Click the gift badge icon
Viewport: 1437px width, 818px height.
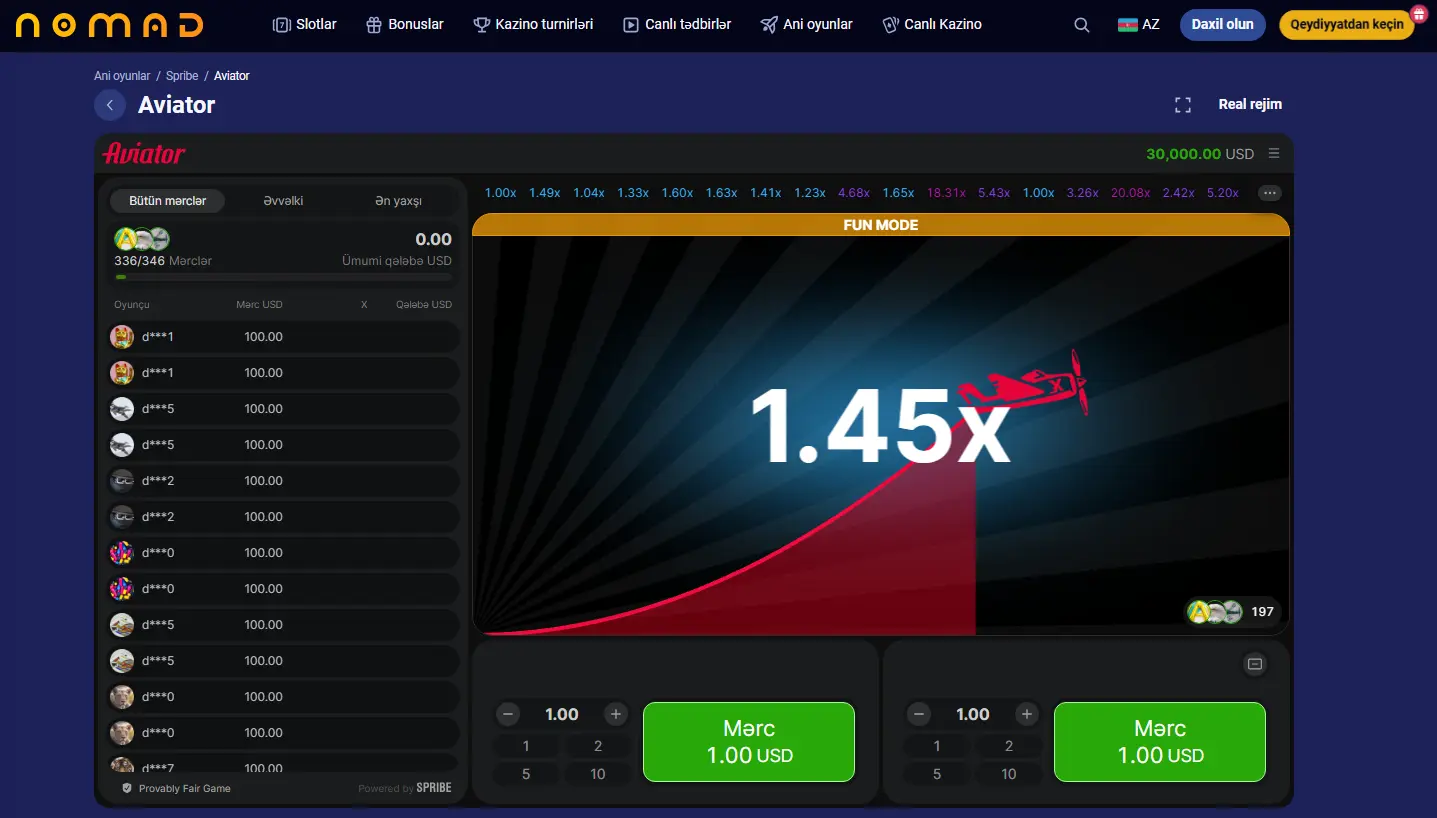click(1418, 14)
